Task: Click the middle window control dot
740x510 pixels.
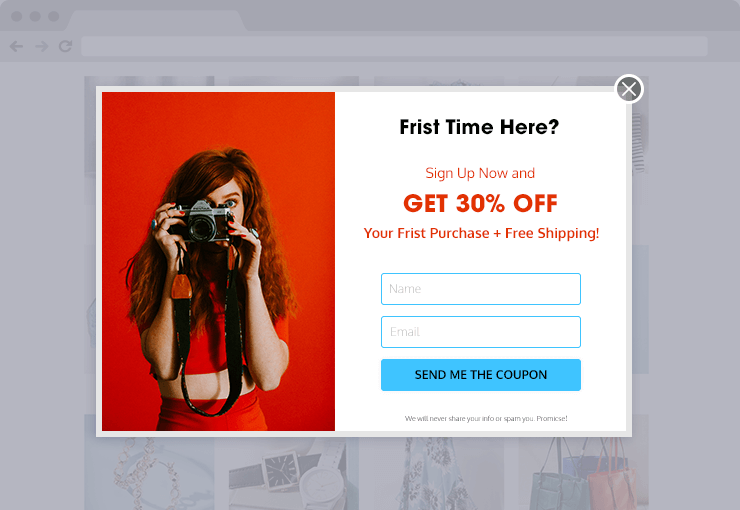Action: coord(35,17)
